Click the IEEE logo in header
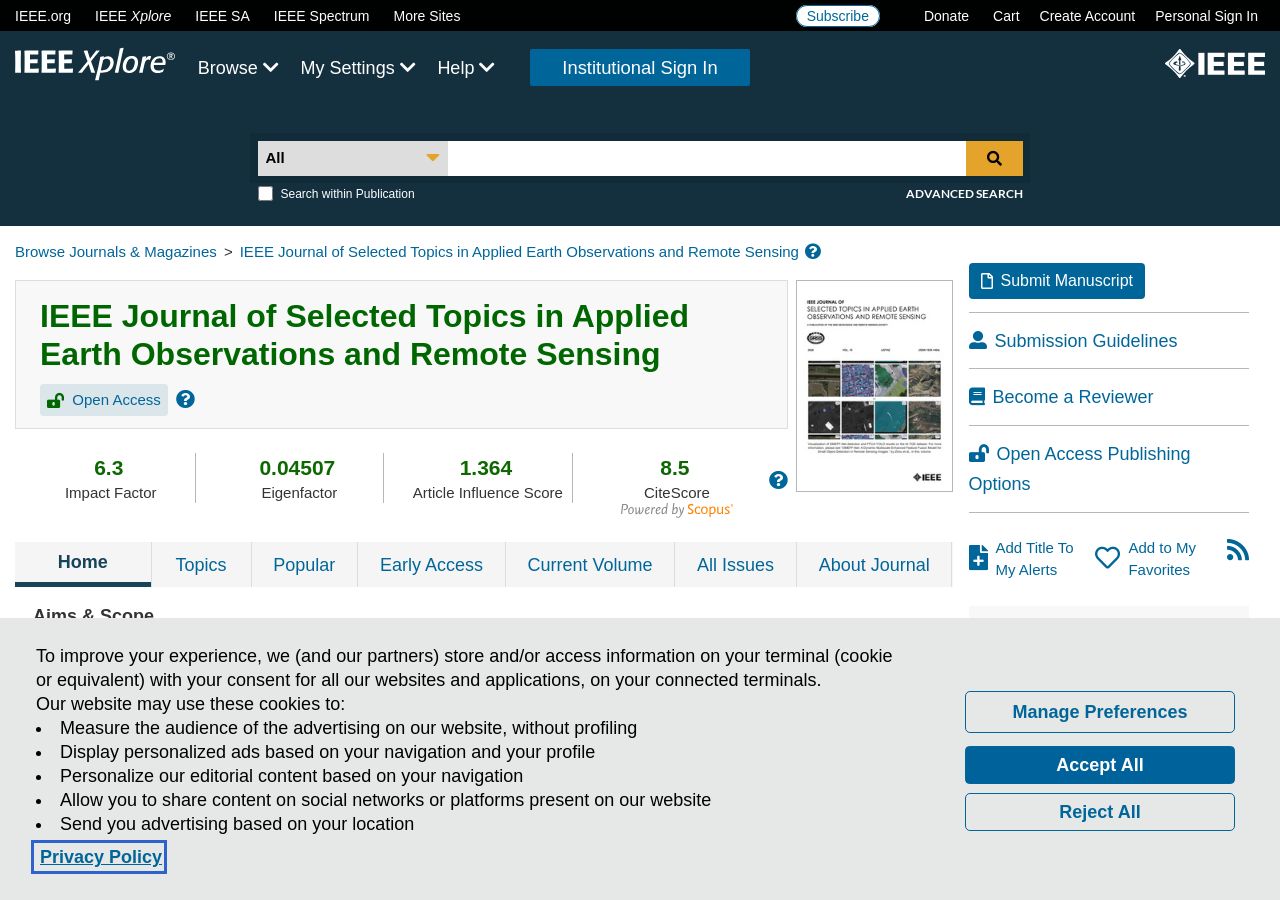 click(1215, 64)
